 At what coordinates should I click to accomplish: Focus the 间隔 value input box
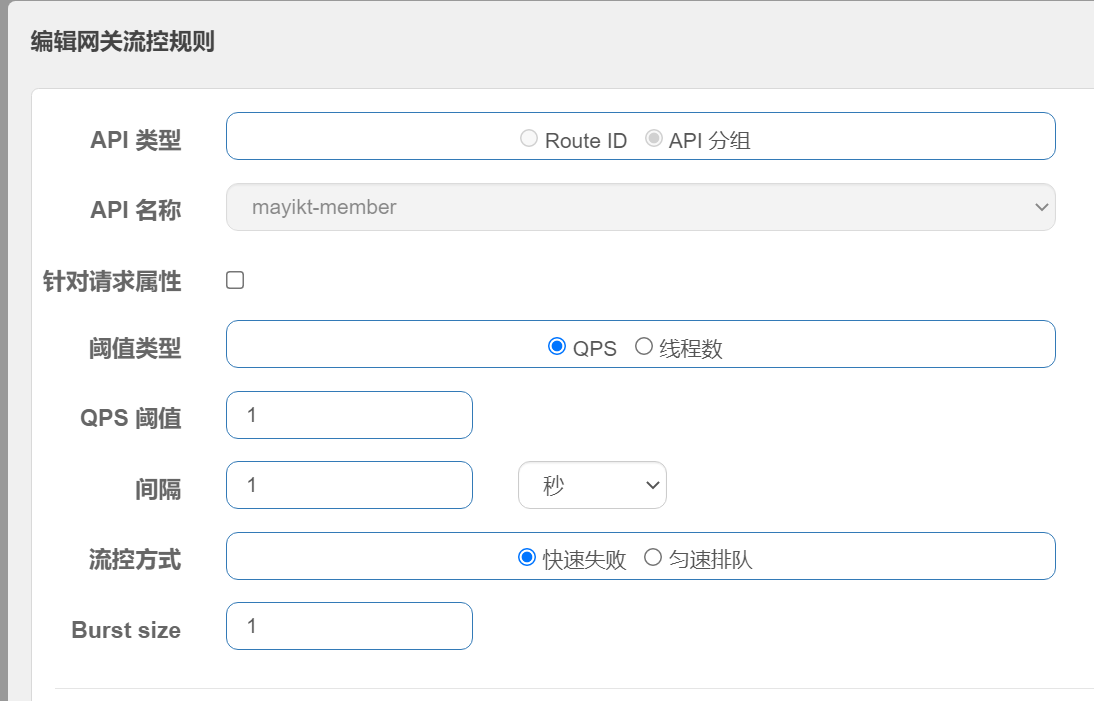[x=349, y=485]
